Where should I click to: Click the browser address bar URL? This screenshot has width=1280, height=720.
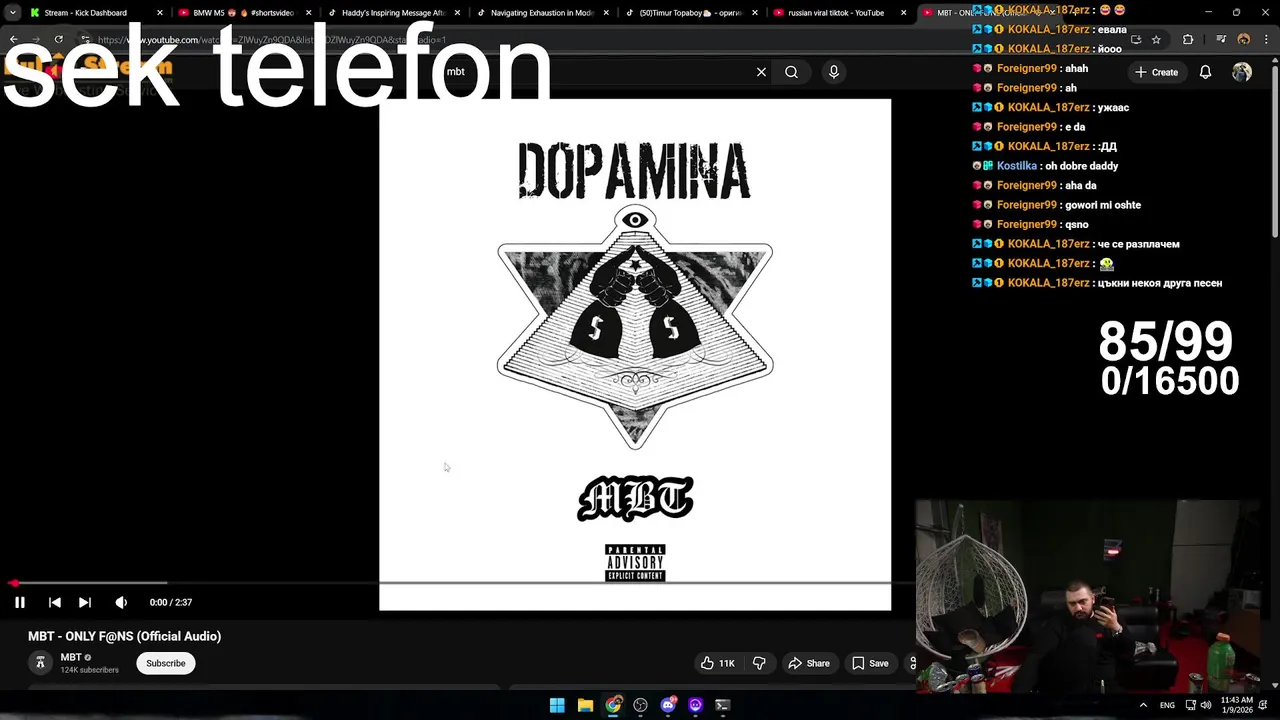272,40
